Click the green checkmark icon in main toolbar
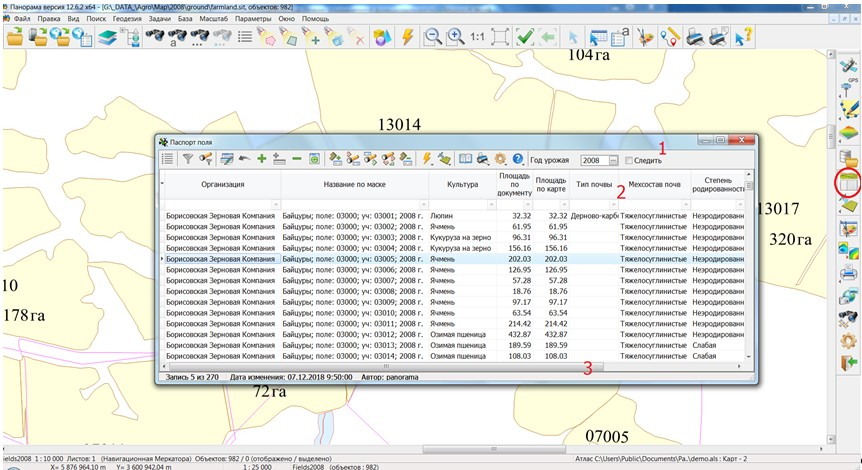 [525, 37]
